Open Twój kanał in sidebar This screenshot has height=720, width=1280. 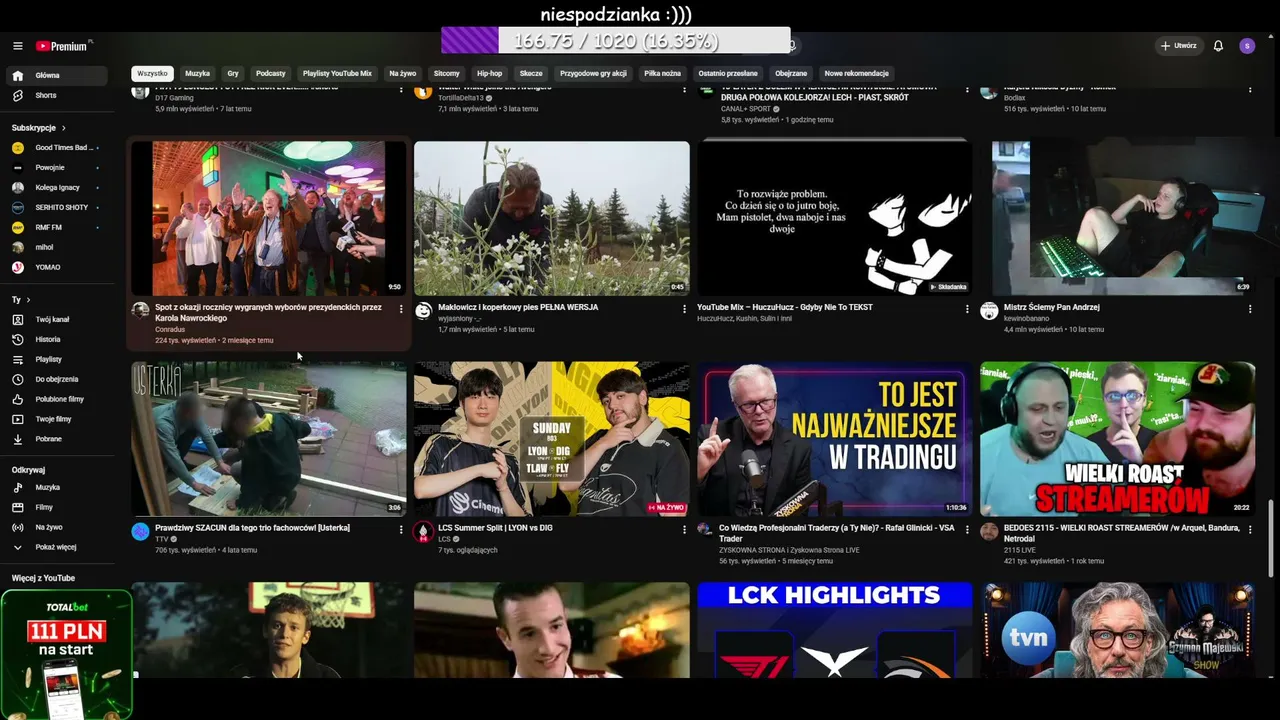55,320
